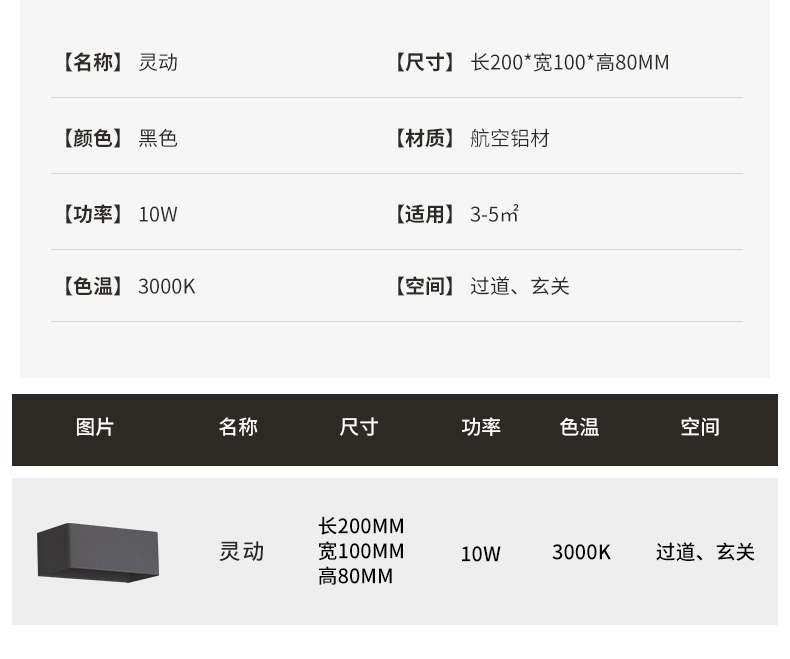The width and height of the screenshot is (790, 659).
Task: Click the 功率 column header
Action: click(481, 428)
